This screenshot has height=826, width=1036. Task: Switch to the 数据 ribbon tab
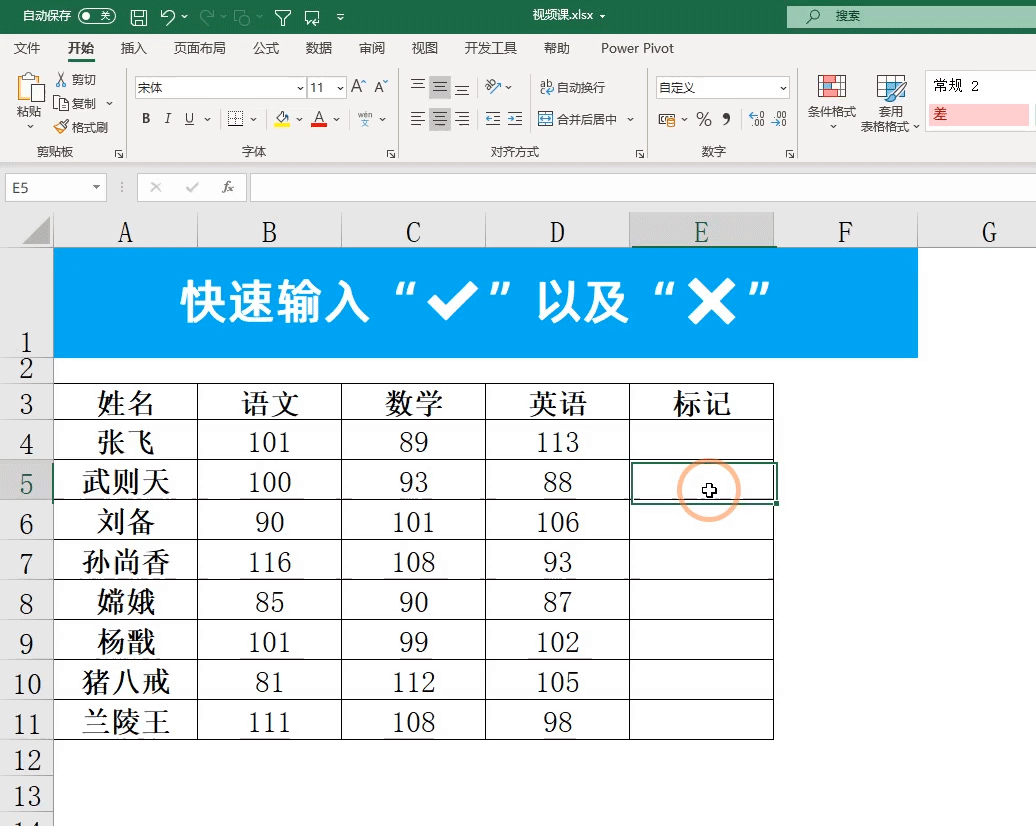318,48
